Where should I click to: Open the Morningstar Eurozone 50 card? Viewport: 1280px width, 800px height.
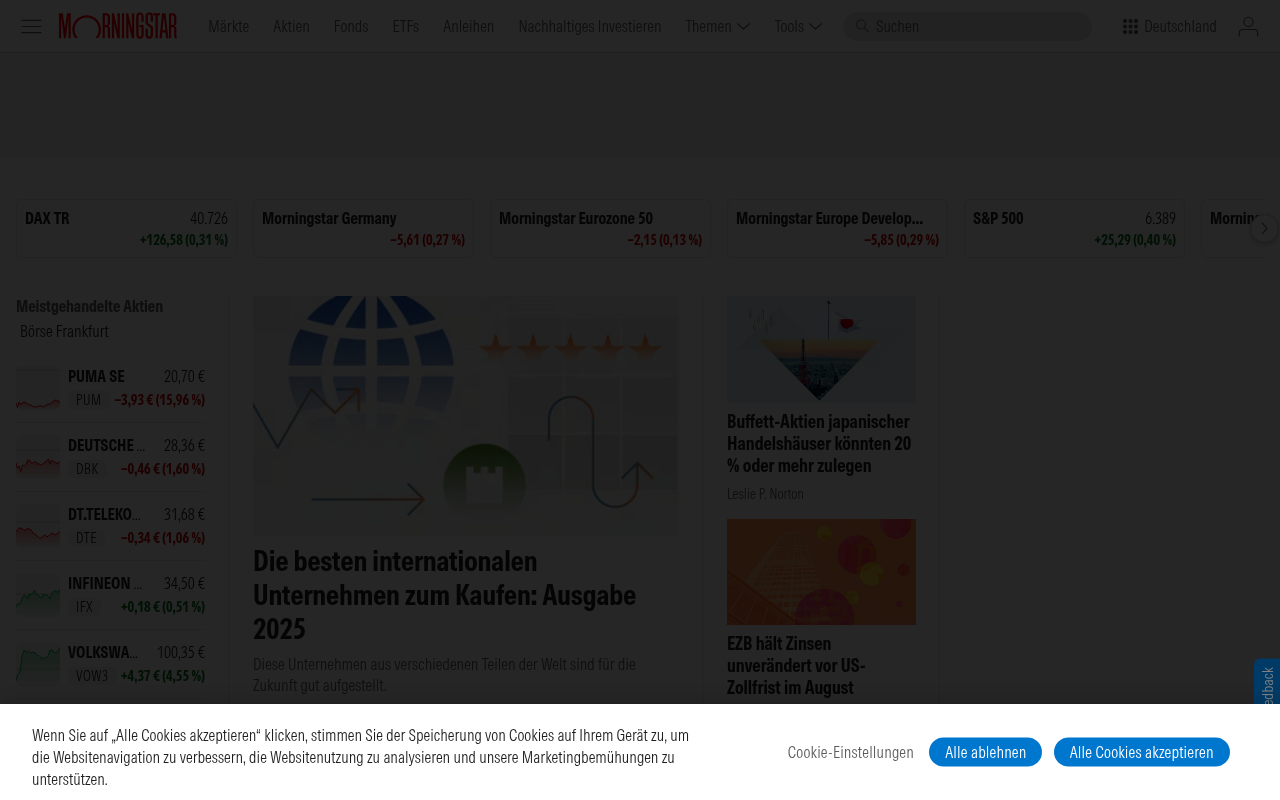point(601,228)
